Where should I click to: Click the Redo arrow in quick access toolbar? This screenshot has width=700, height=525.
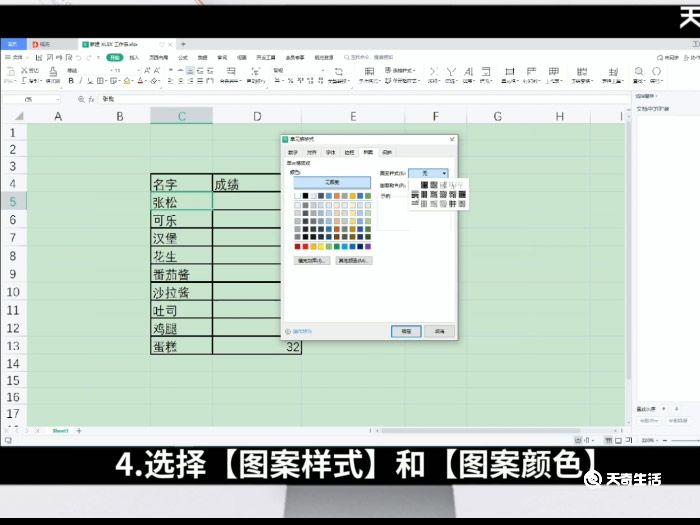point(88,58)
